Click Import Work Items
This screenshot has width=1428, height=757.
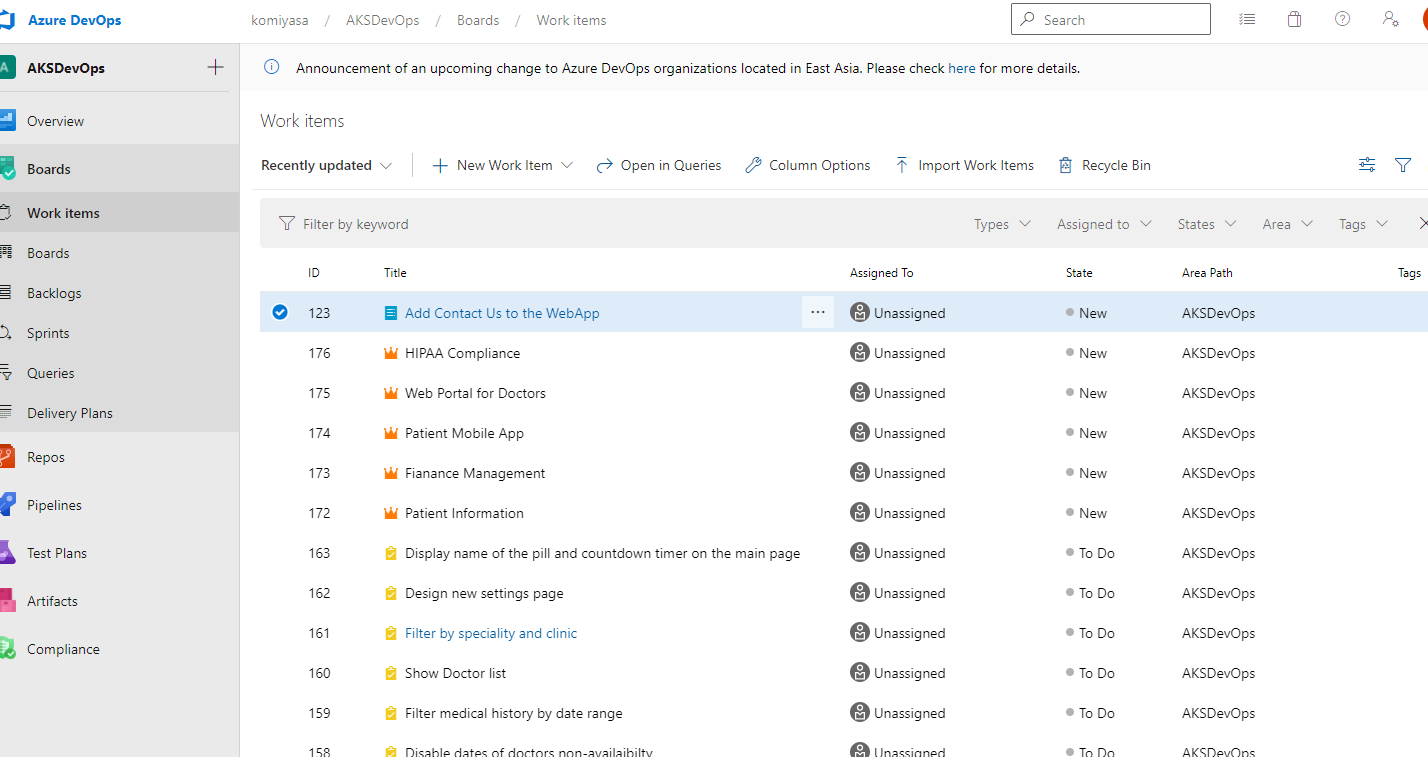[964, 165]
